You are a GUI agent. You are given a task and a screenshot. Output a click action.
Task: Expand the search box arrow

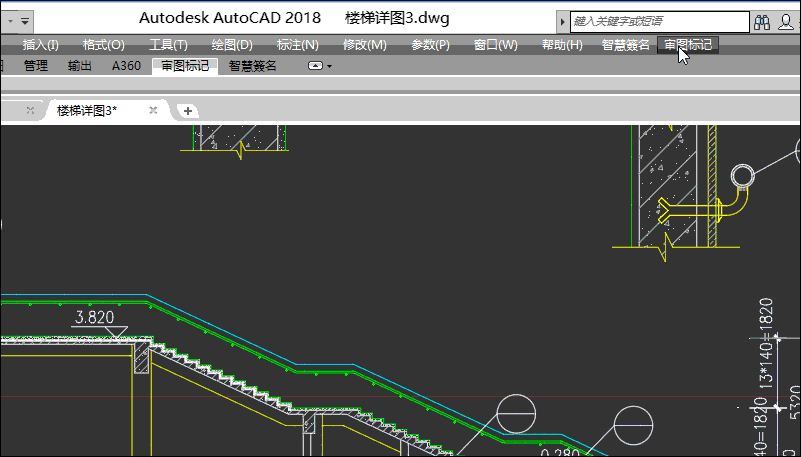click(x=564, y=21)
